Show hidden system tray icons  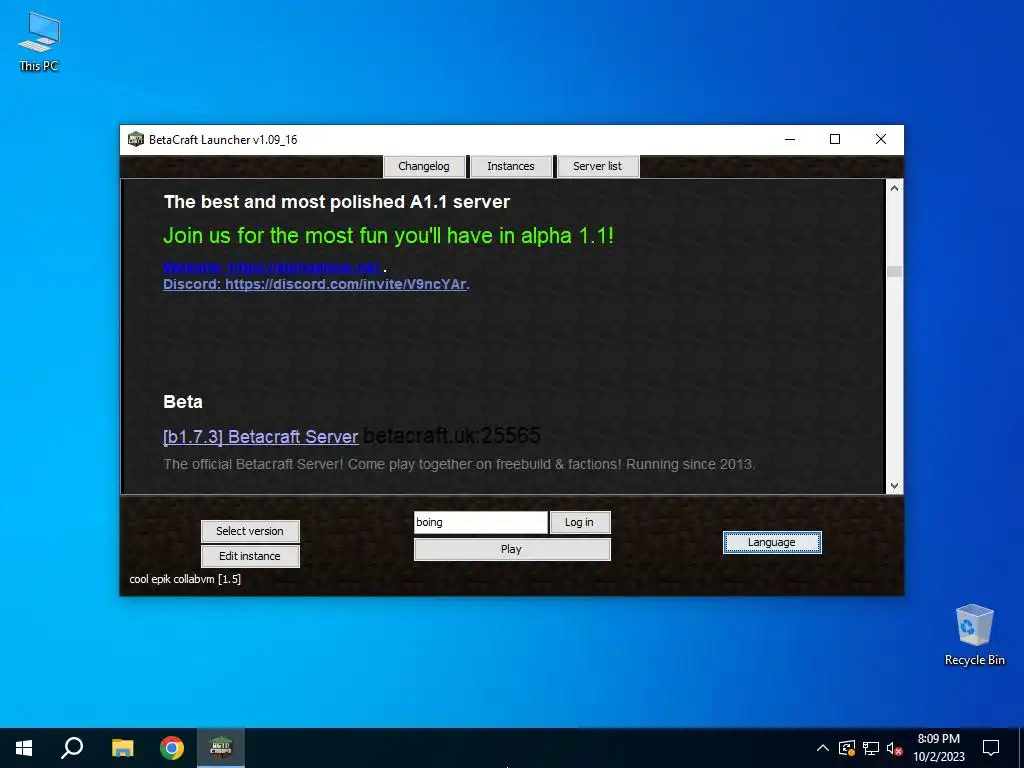pos(823,748)
